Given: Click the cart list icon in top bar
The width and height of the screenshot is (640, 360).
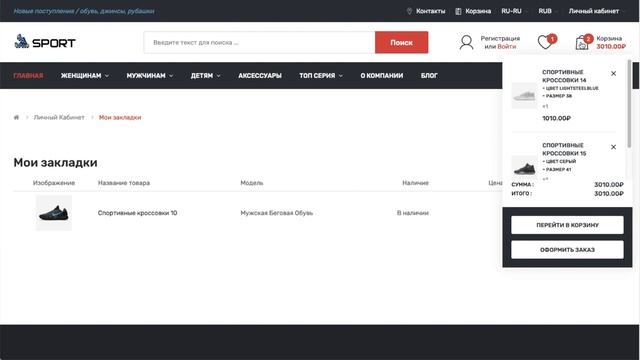Looking at the screenshot, I should point(458,11).
